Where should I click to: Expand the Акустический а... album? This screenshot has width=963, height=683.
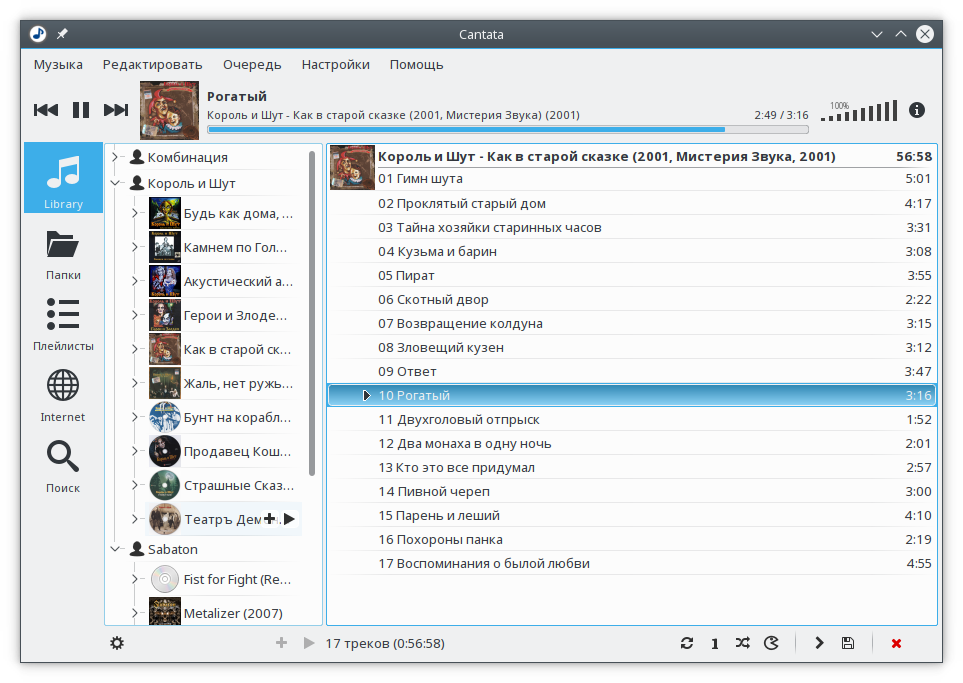coord(135,281)
